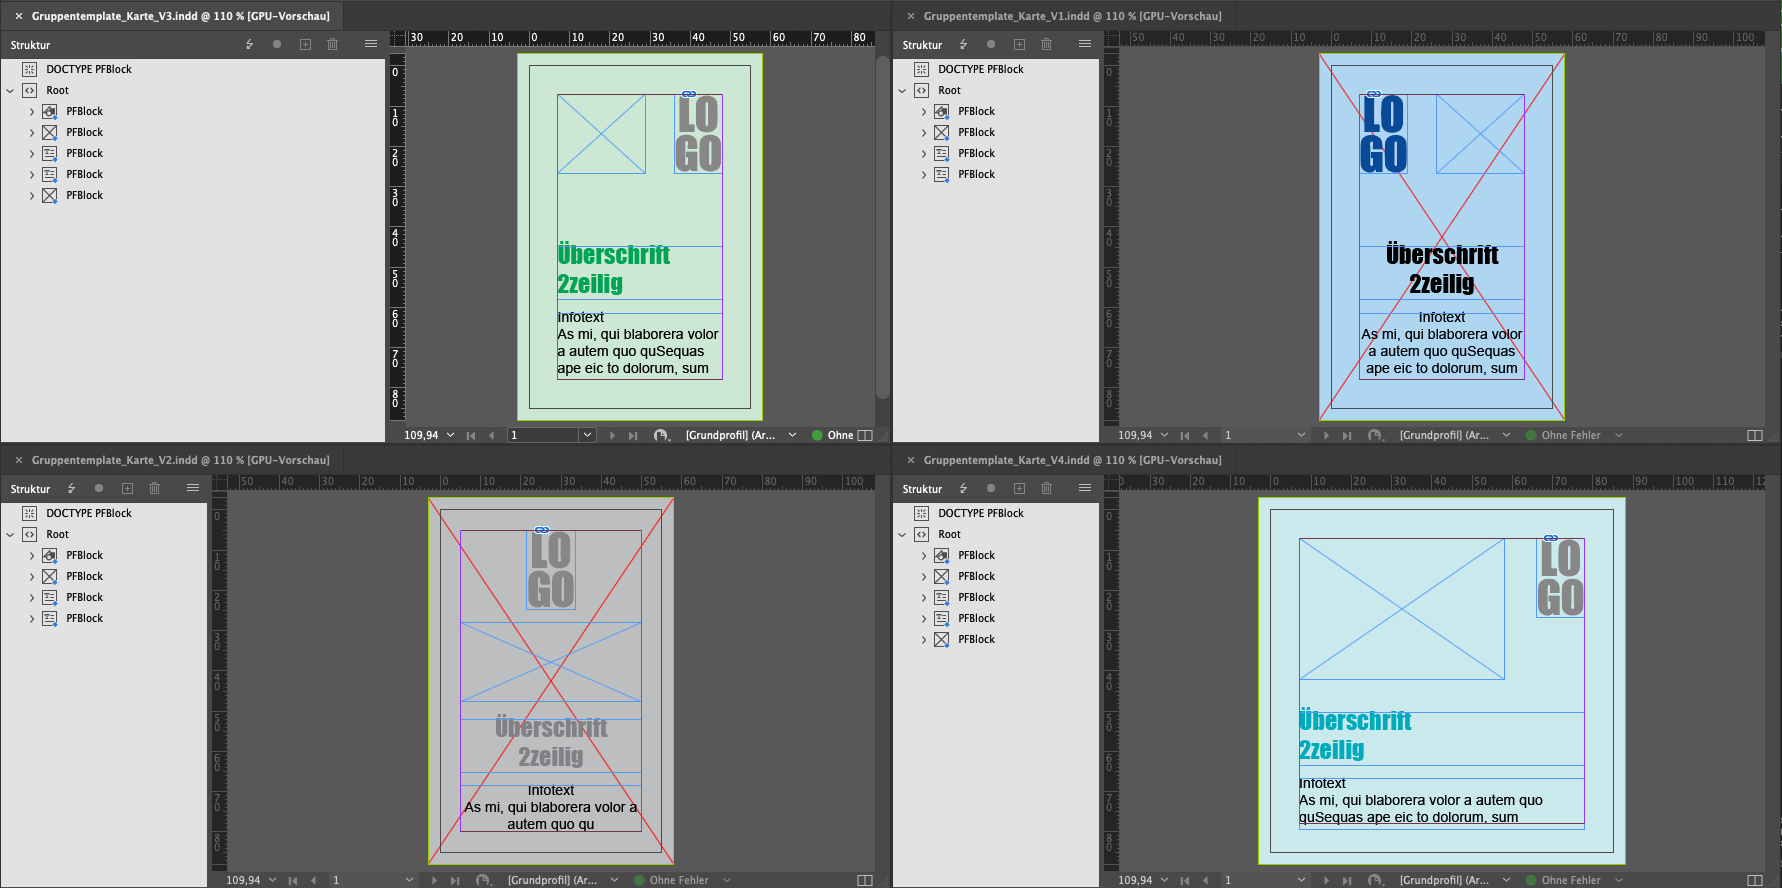The width and height of the screenshot is (1782, 888).
Task: Collapse the Root node in Karte_V3 structure
Action: 10,90
